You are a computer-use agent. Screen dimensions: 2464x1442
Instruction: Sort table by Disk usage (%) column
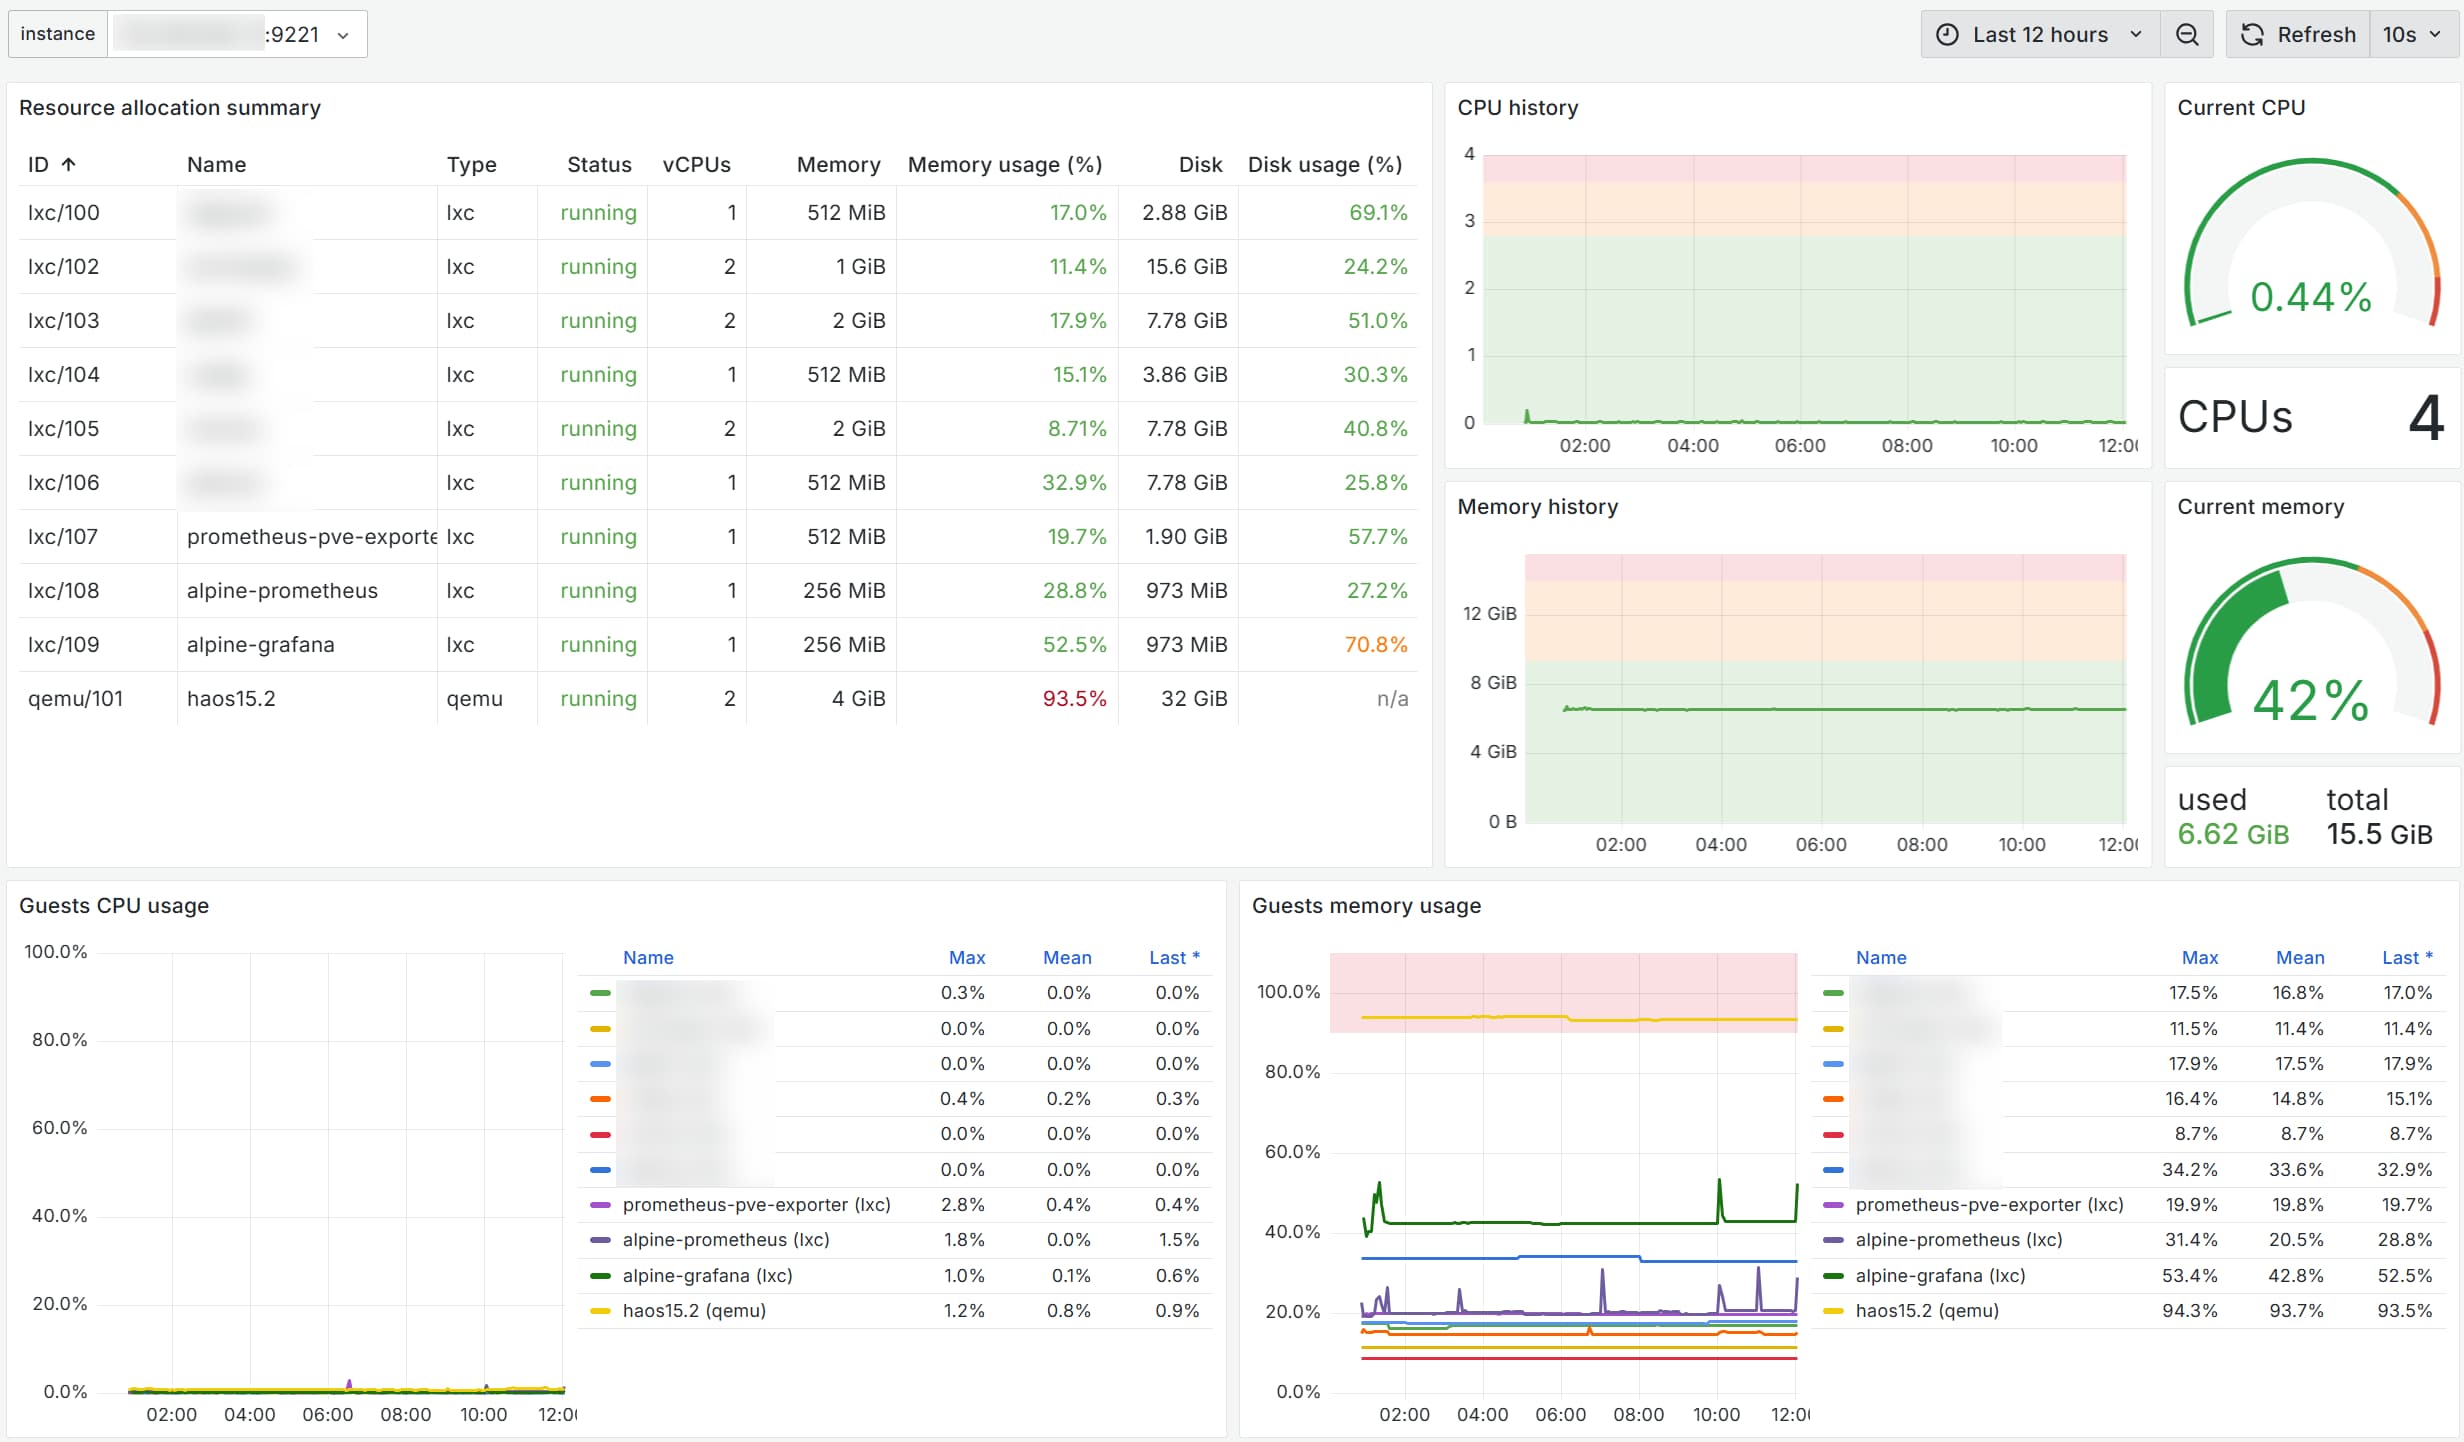click(1324, 165)
